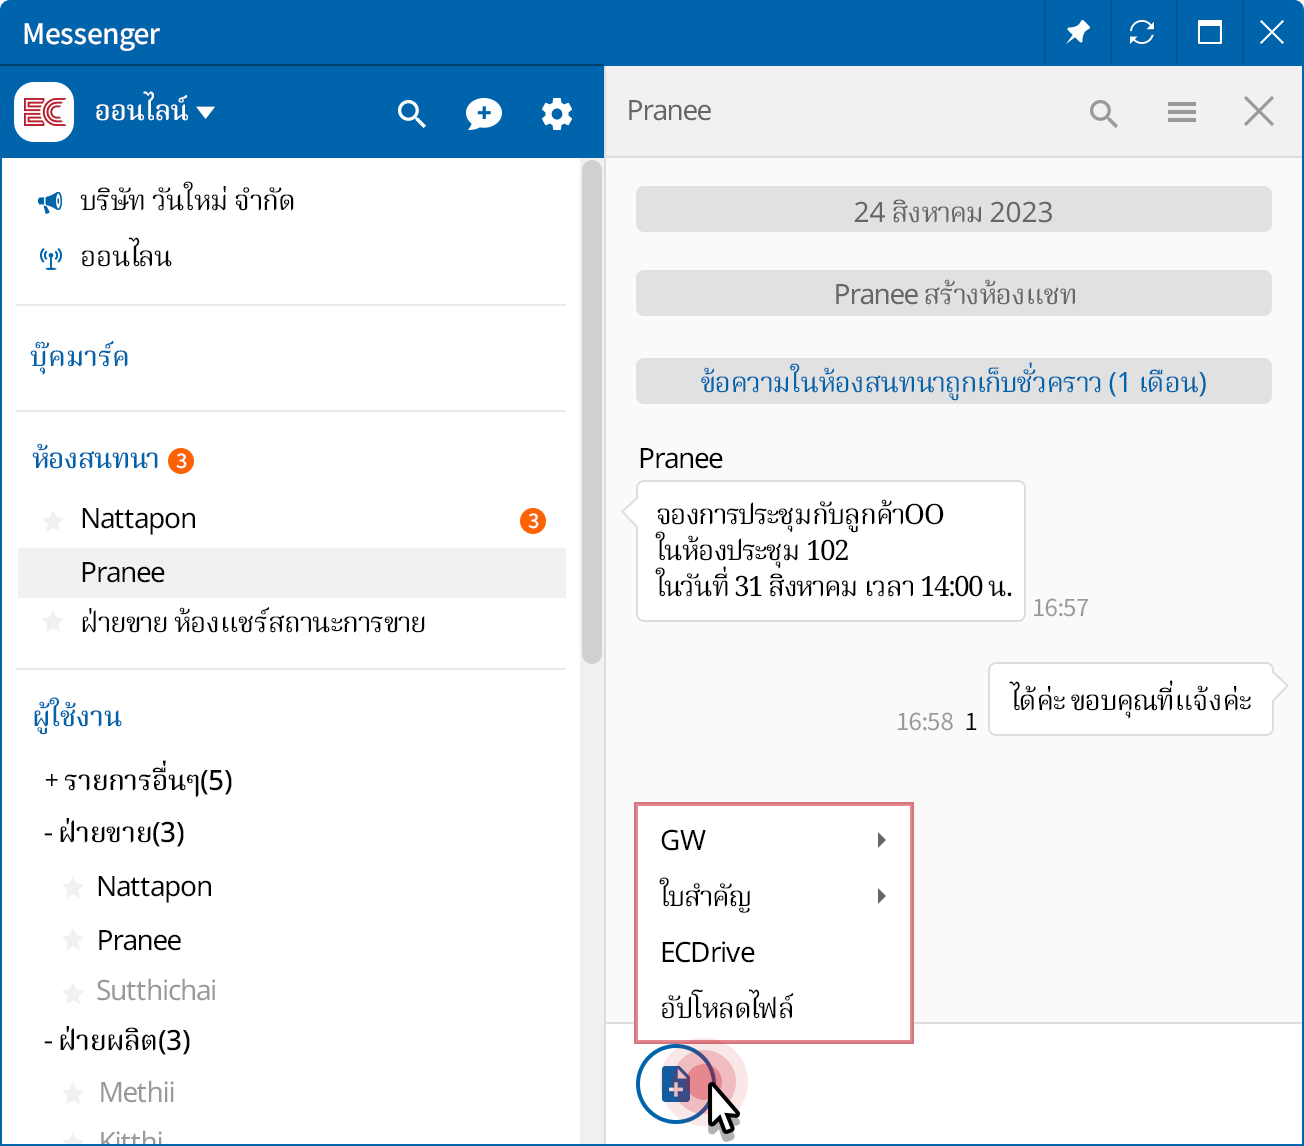Open settings gear icon
This screenshot has width=1304, height=1146.
pos(556,113)
